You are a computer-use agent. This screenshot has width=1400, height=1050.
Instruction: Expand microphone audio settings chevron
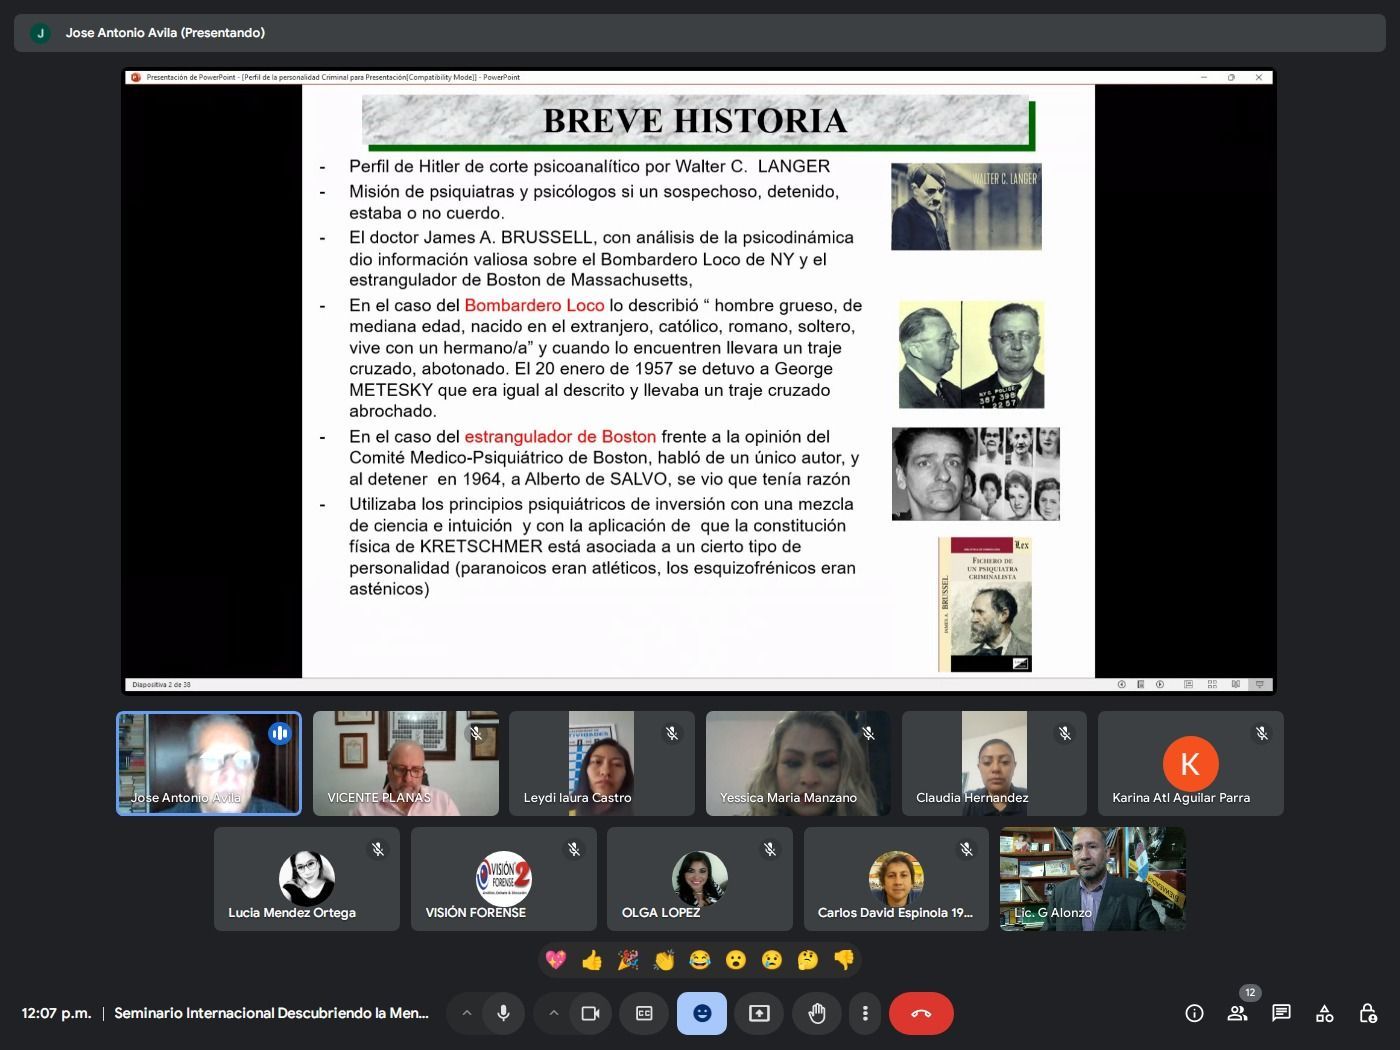(466, 1013)
